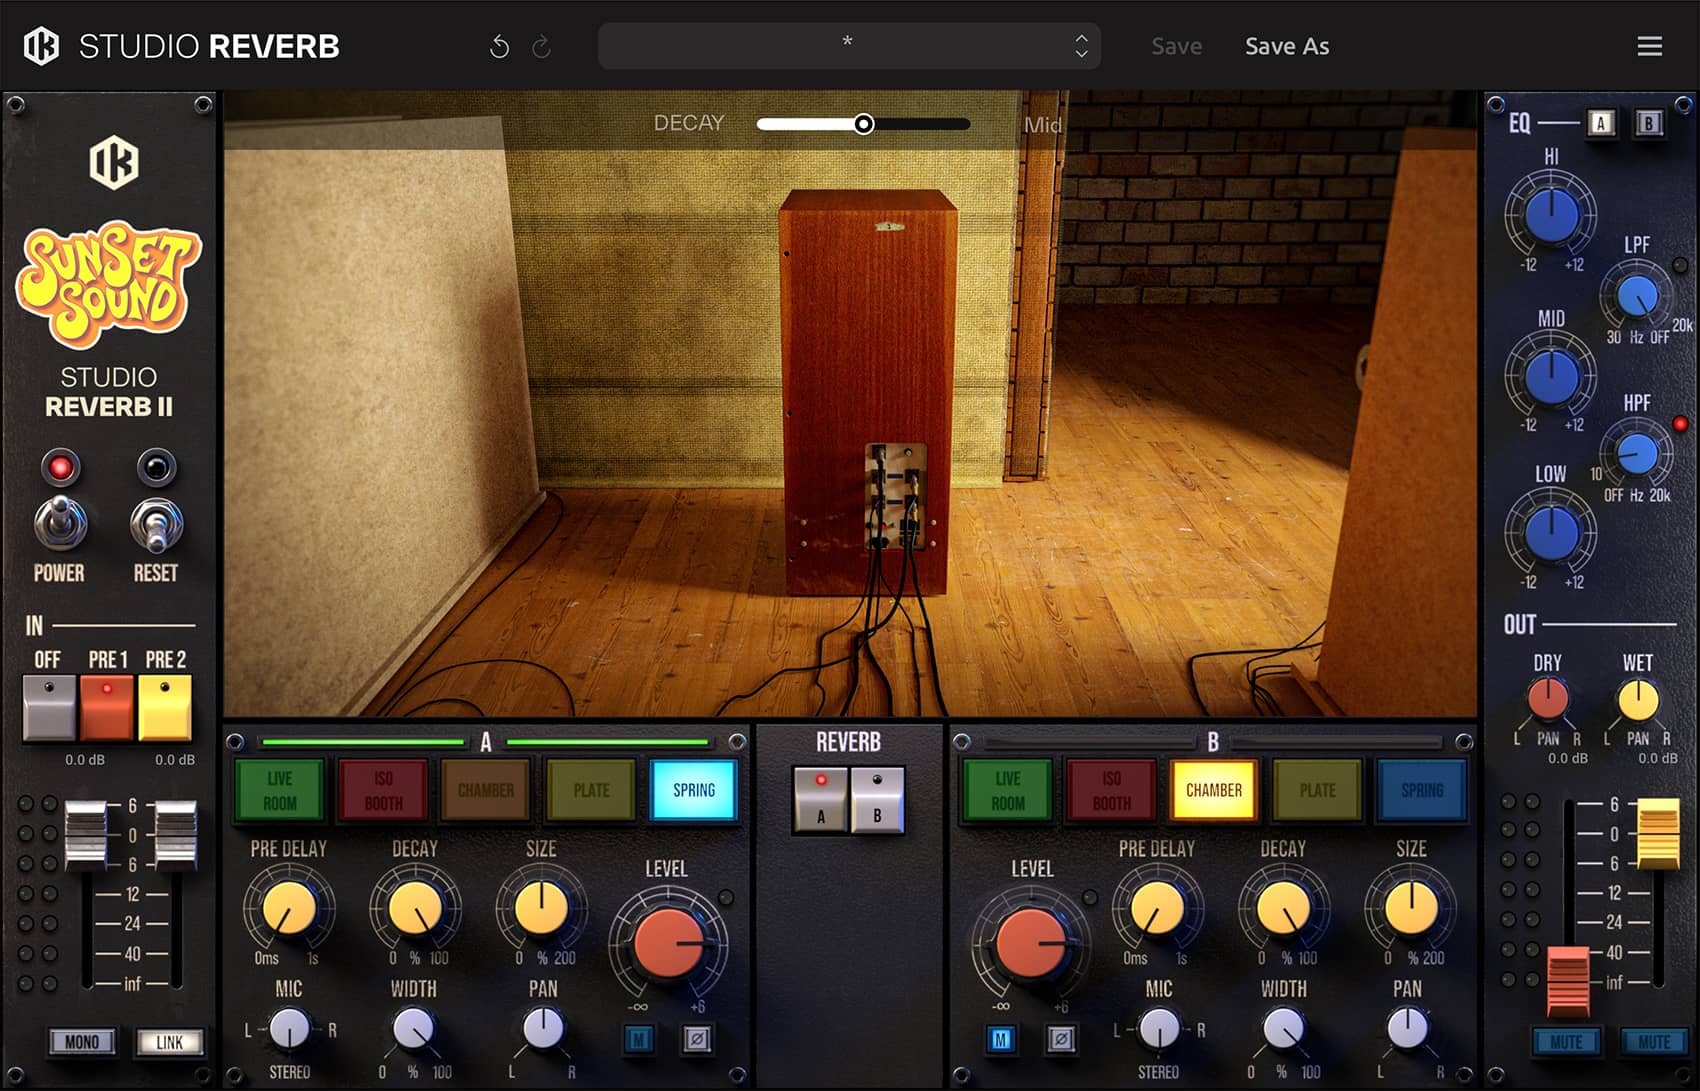Enable mono M button on reverb B
This screenshot has height=1091, width=1700.
1000,1039
